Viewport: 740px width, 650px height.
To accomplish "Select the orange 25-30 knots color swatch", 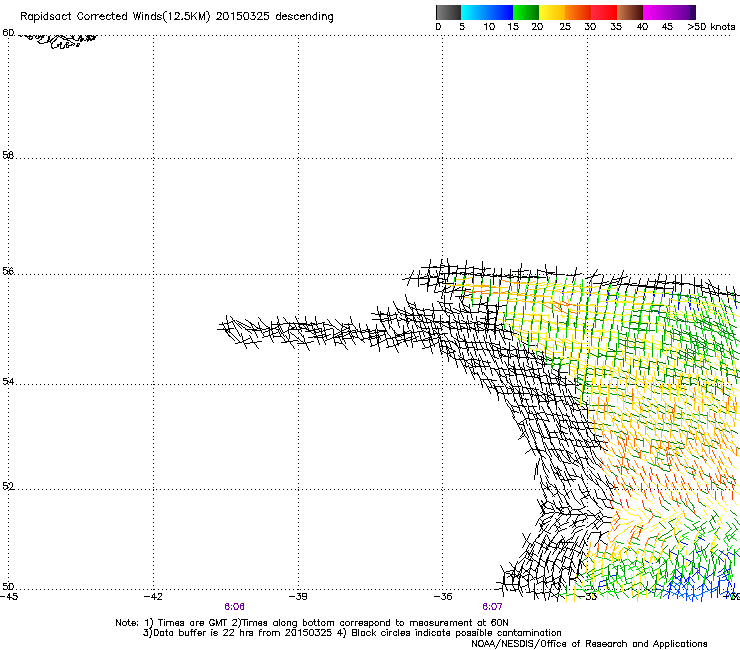I will 578,12.
